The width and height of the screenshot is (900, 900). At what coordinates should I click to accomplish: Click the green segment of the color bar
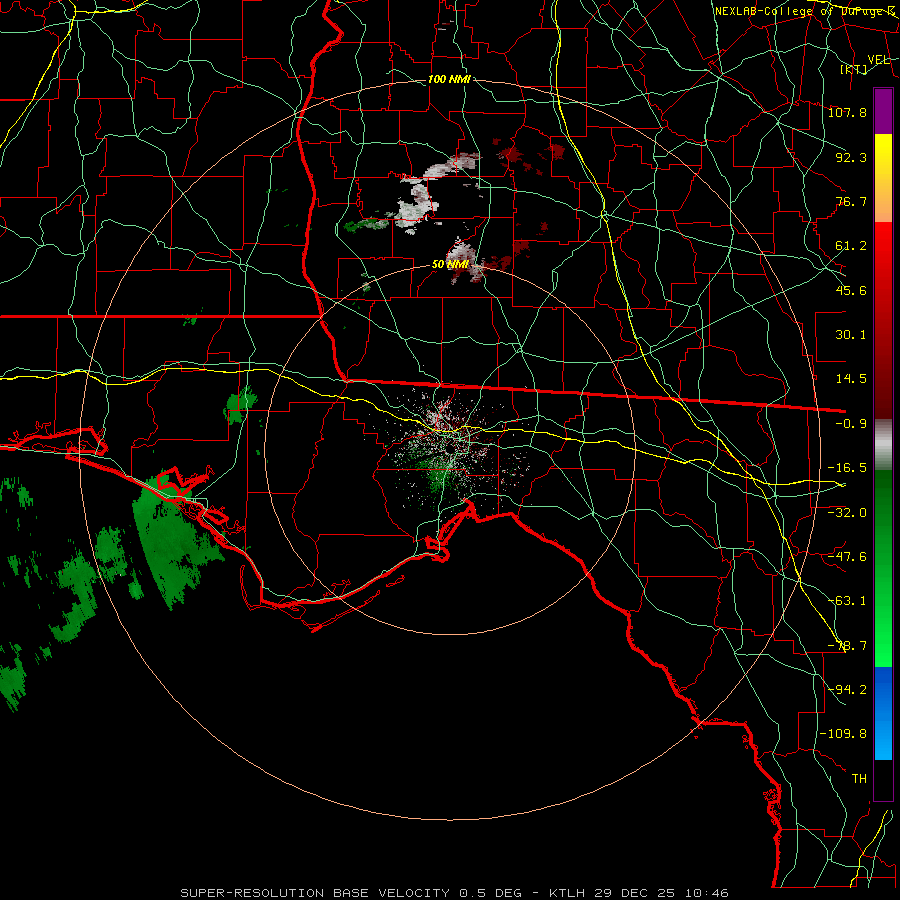[x=883, y=568]
